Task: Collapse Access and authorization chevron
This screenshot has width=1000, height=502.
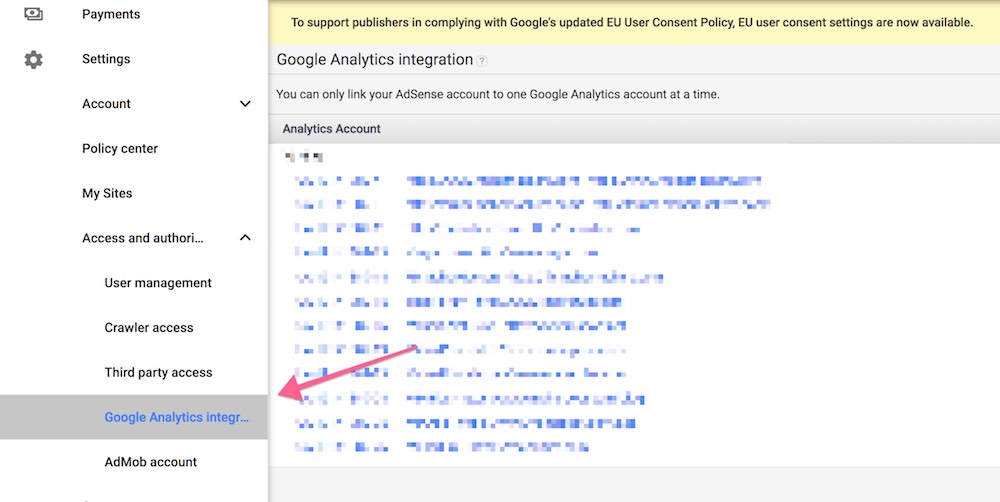Action: pyautogui.click(x=245, y=237)
